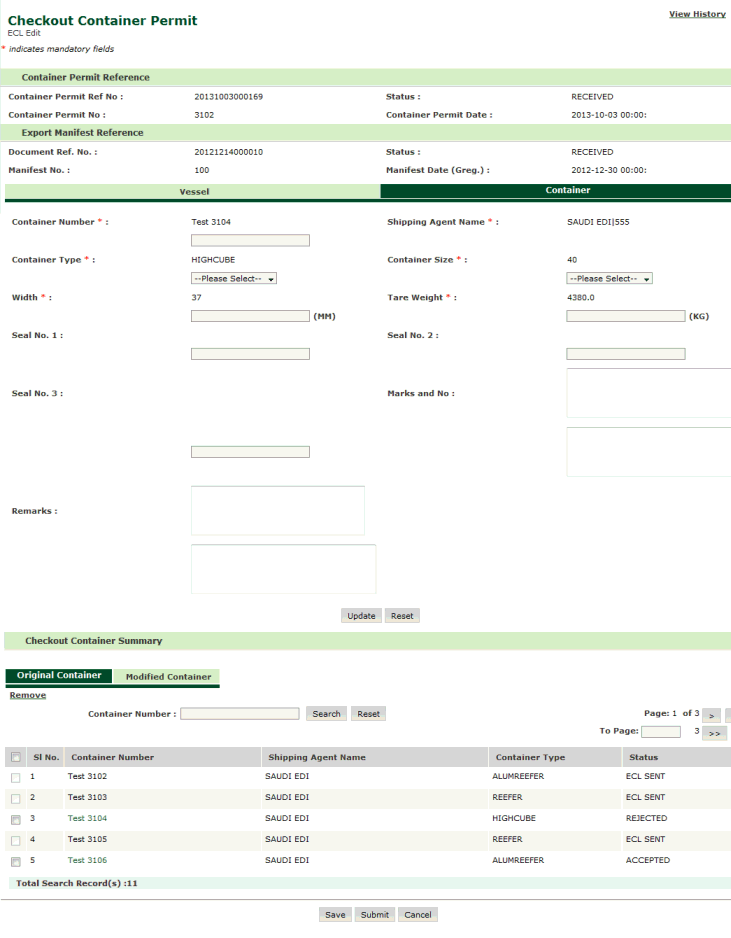The image size is (731, 938).
Task: Click the Remove link
Action: click(x=28, y=695)
